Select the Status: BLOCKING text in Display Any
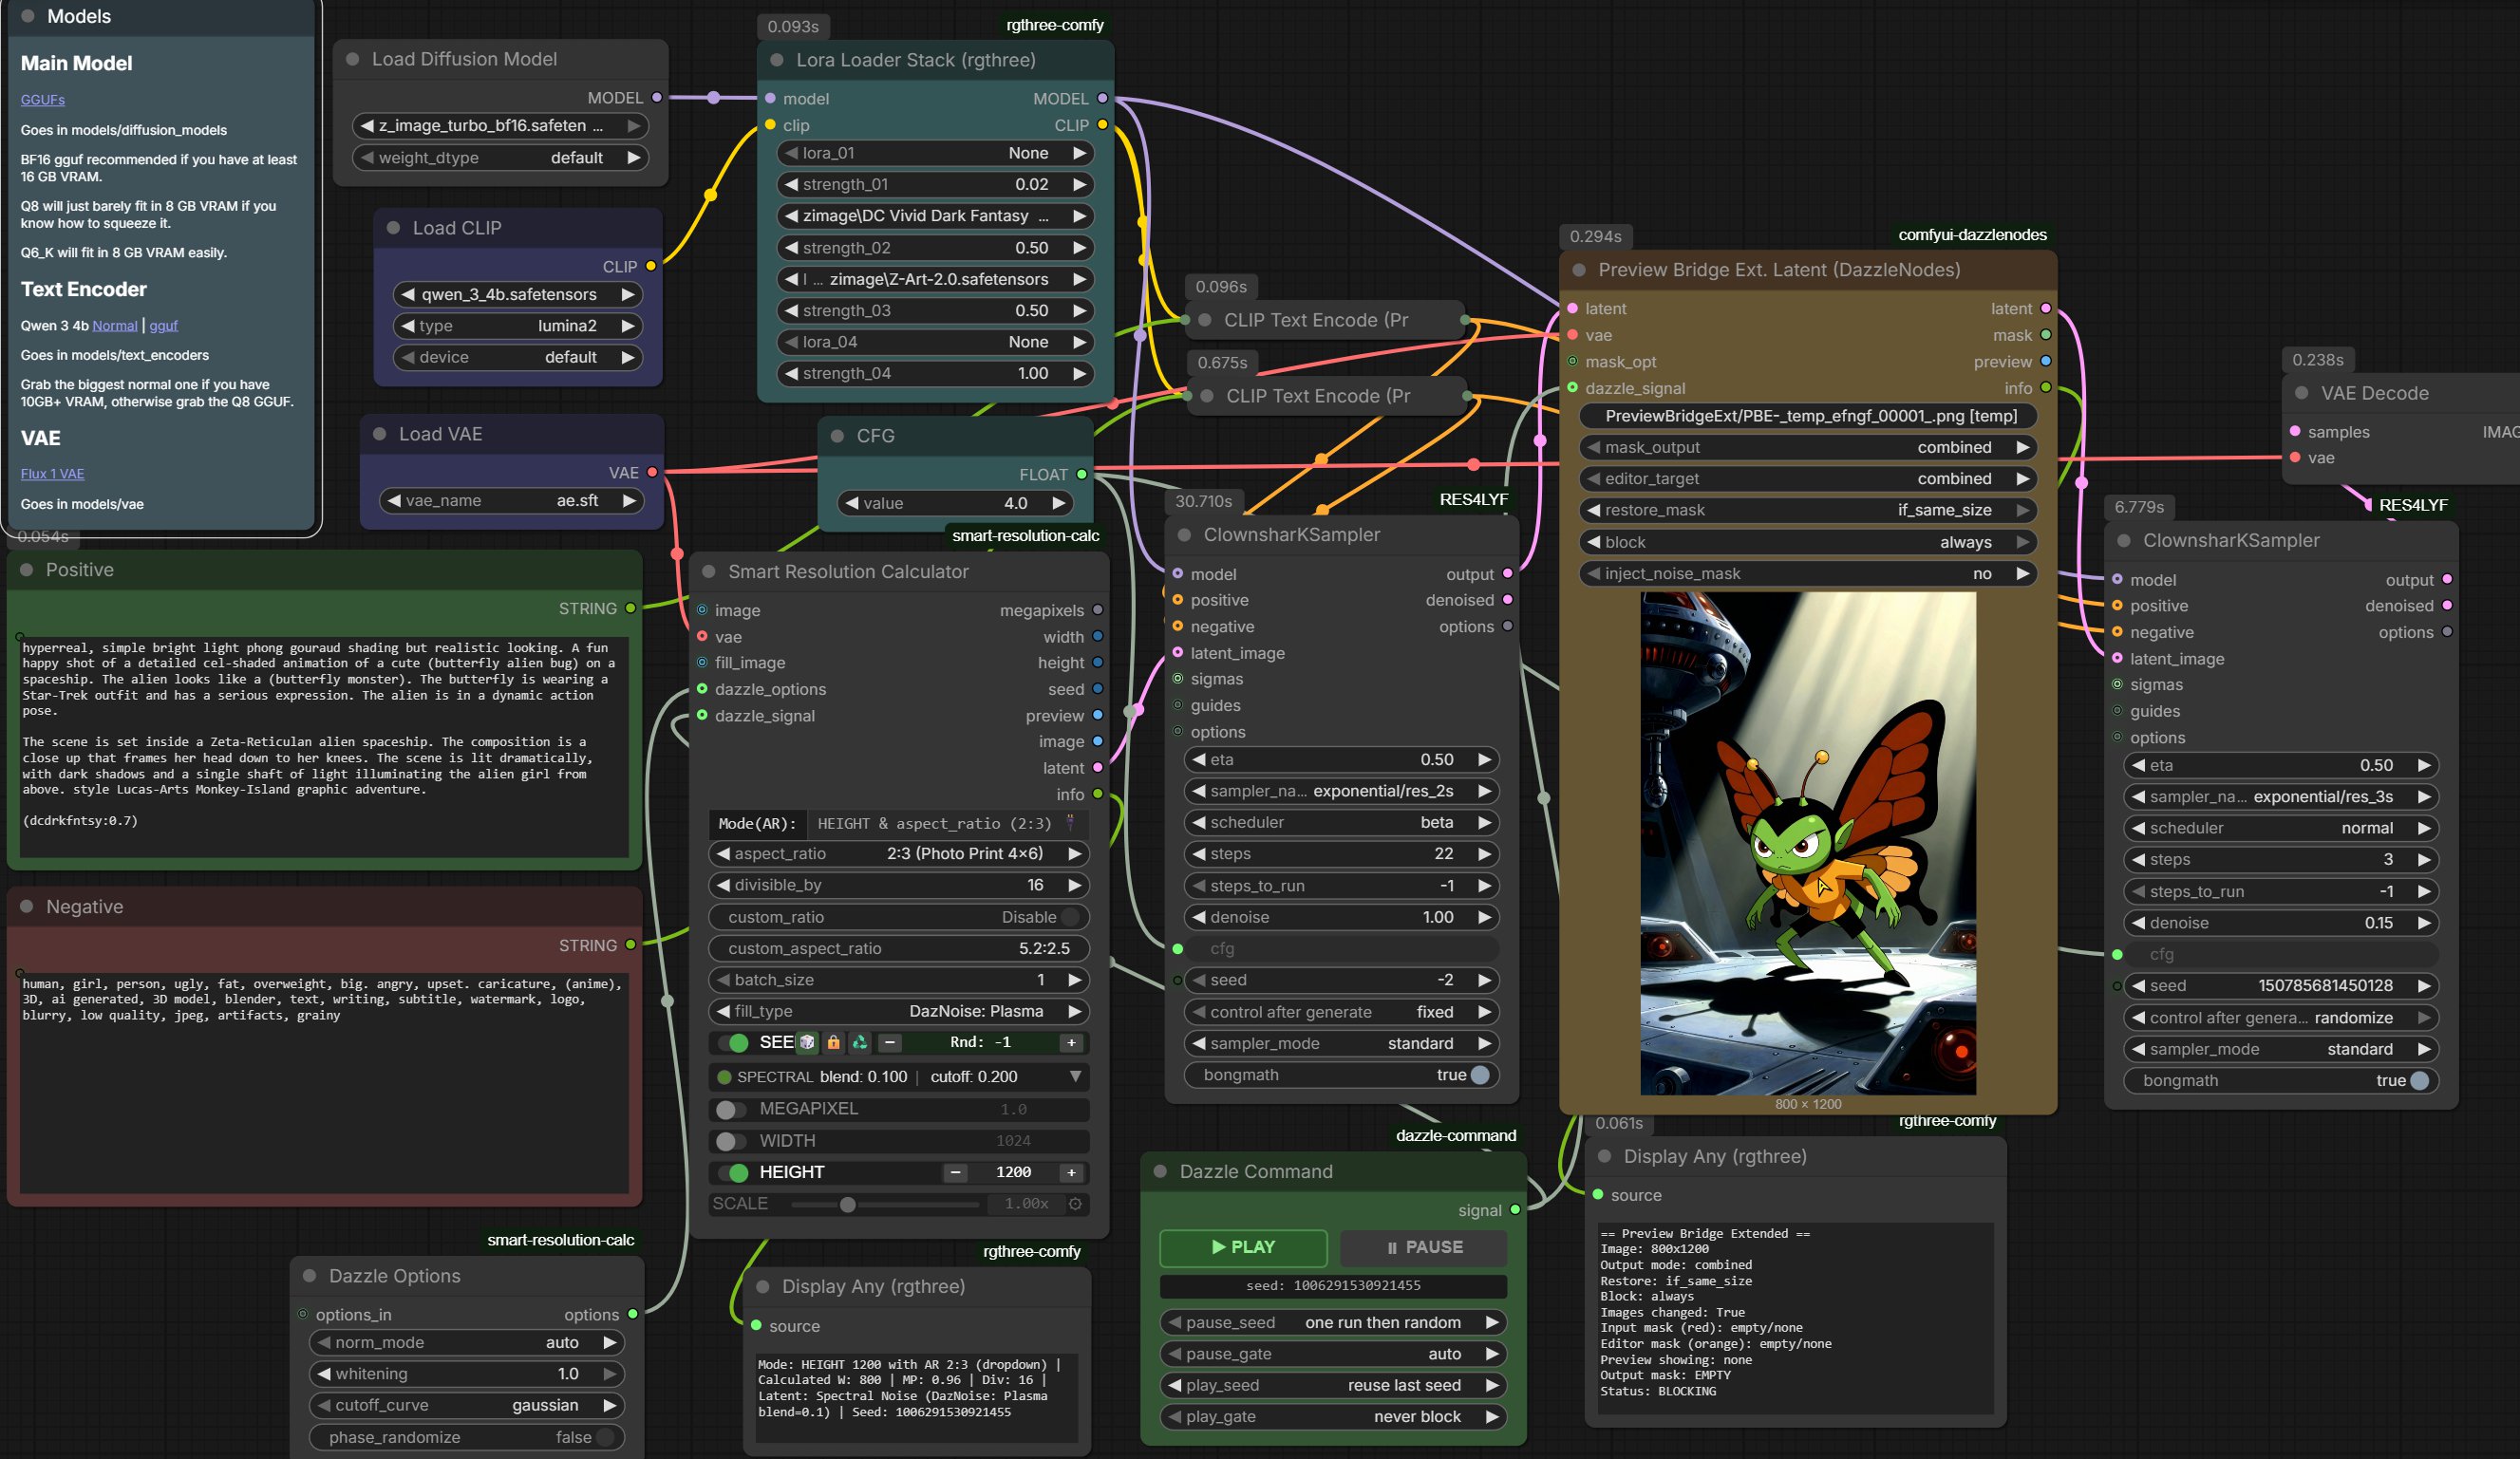This screenshot has width=2520, height=1459. coord(1658,1391)
